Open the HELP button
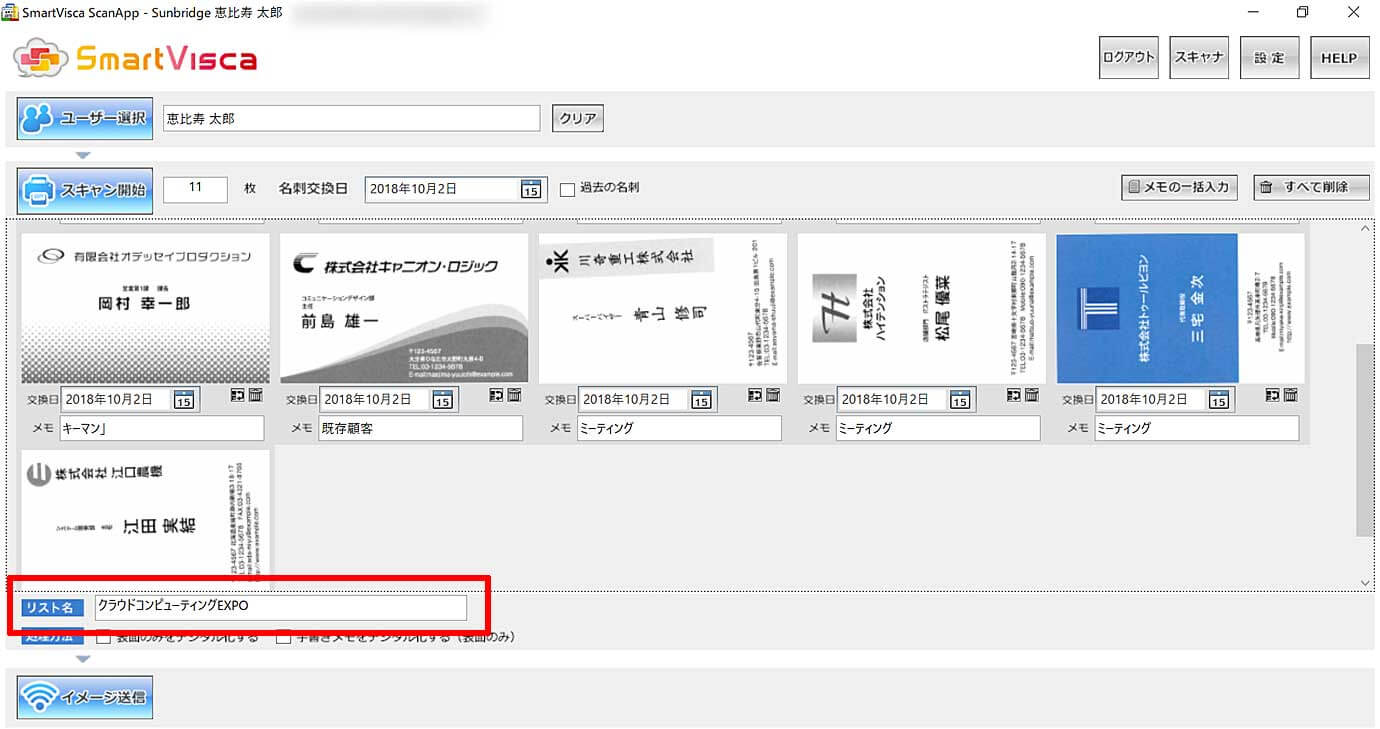This screenshot has width=1380, height=729. coord(1339,58)
